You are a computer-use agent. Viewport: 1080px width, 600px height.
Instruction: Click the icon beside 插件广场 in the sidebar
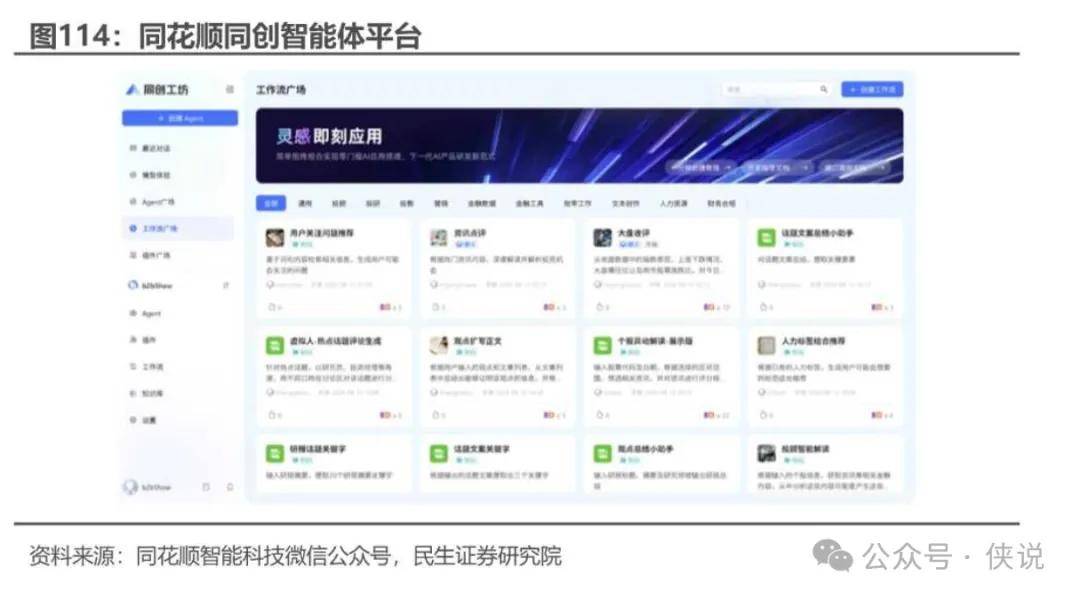[x=133, y=255]
